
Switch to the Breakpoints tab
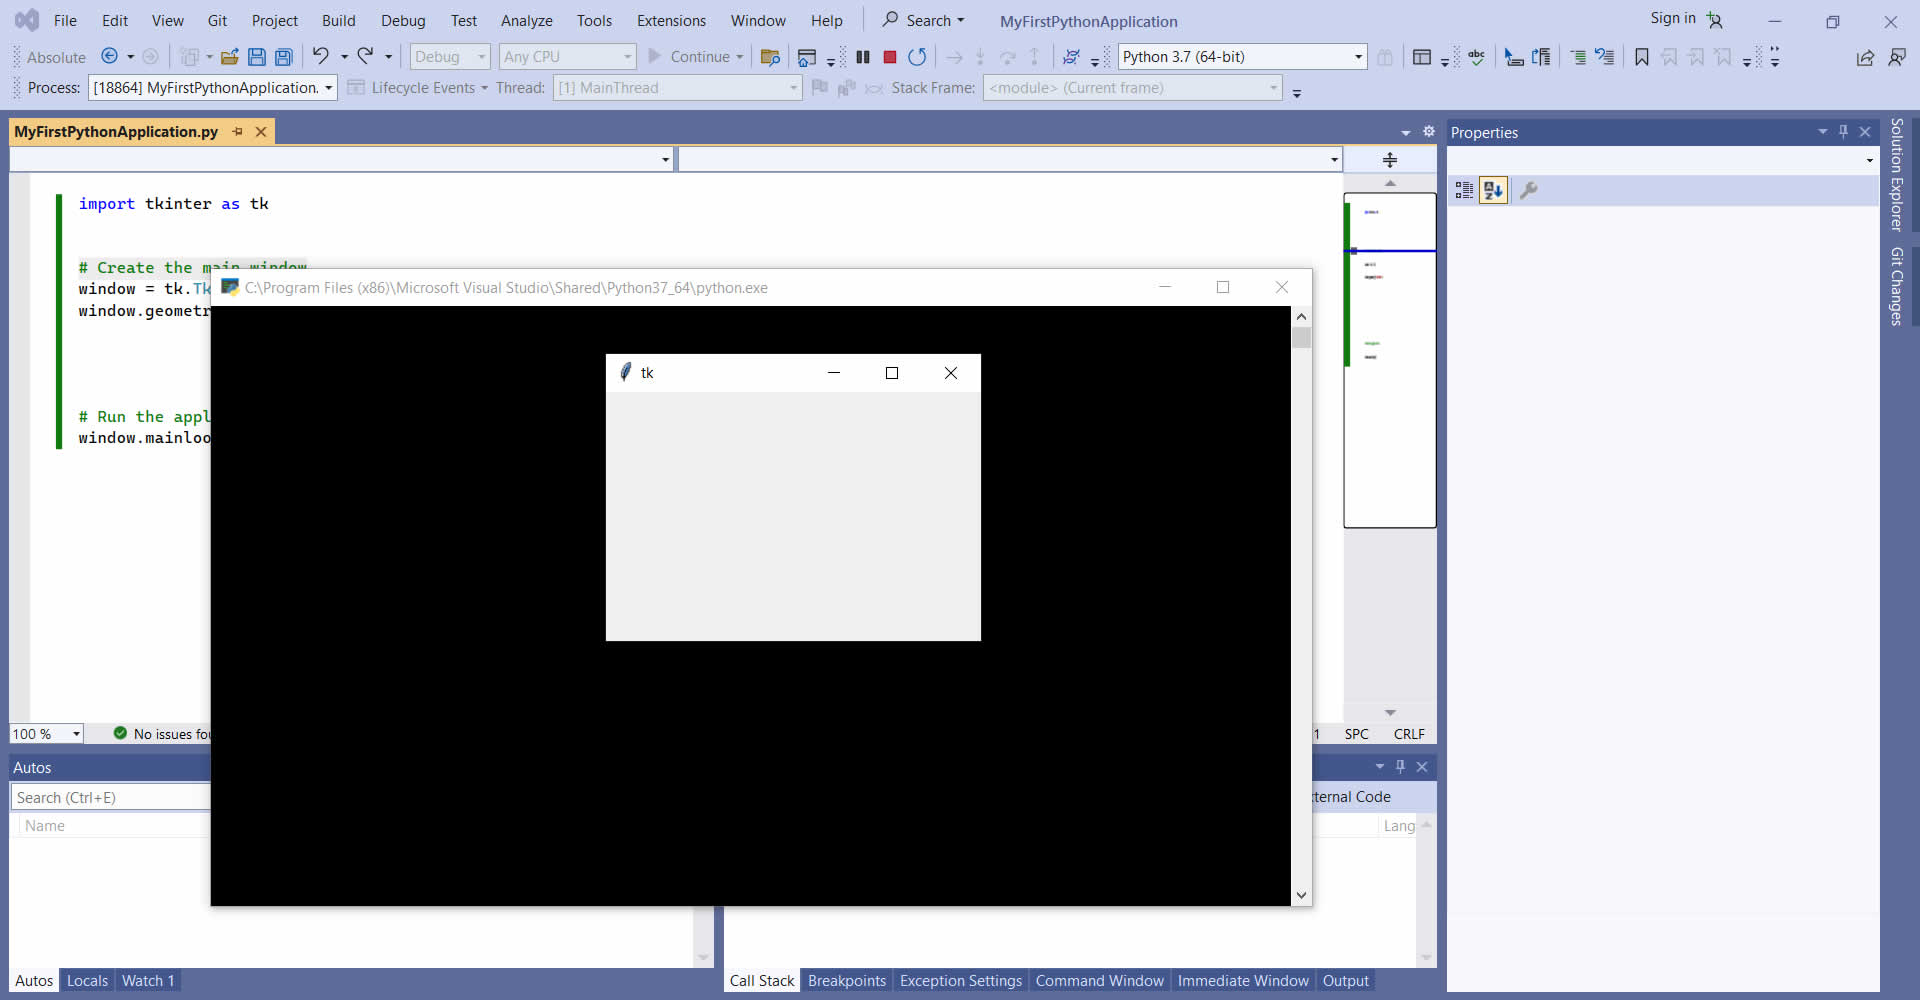[x=846, y=980]
